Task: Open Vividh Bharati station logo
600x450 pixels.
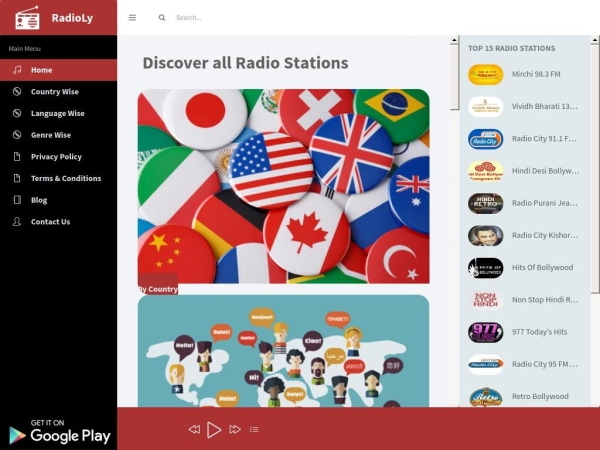Action: click(x=486, y=106)
